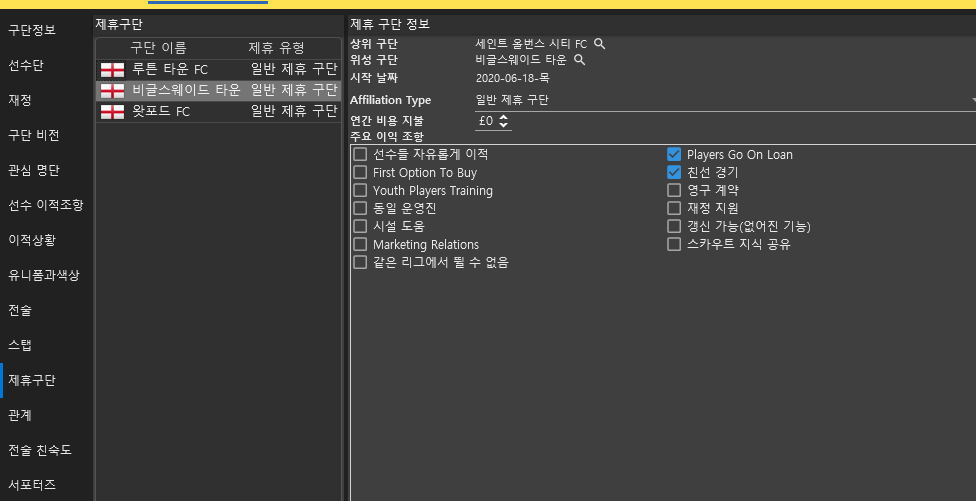976x501 pixels.
Task: Check 같은 리그에서 뛸 수 없음
Action: pos(360,262)
